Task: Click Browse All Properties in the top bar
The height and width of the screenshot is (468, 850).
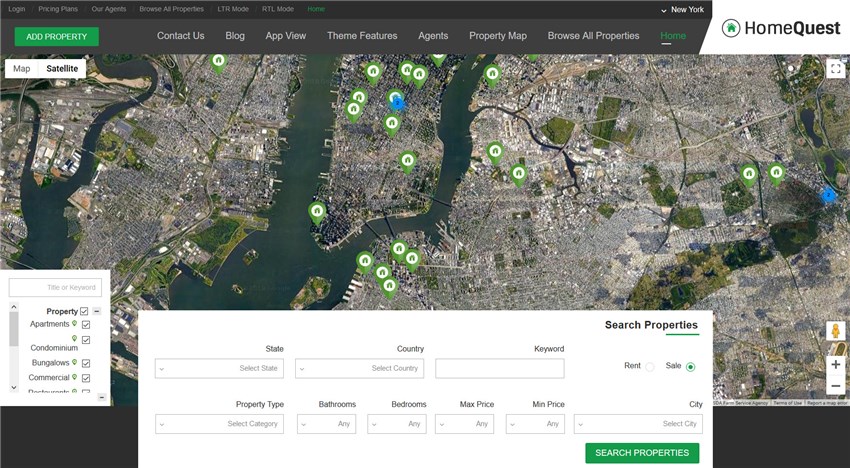Action: [171, 9]
